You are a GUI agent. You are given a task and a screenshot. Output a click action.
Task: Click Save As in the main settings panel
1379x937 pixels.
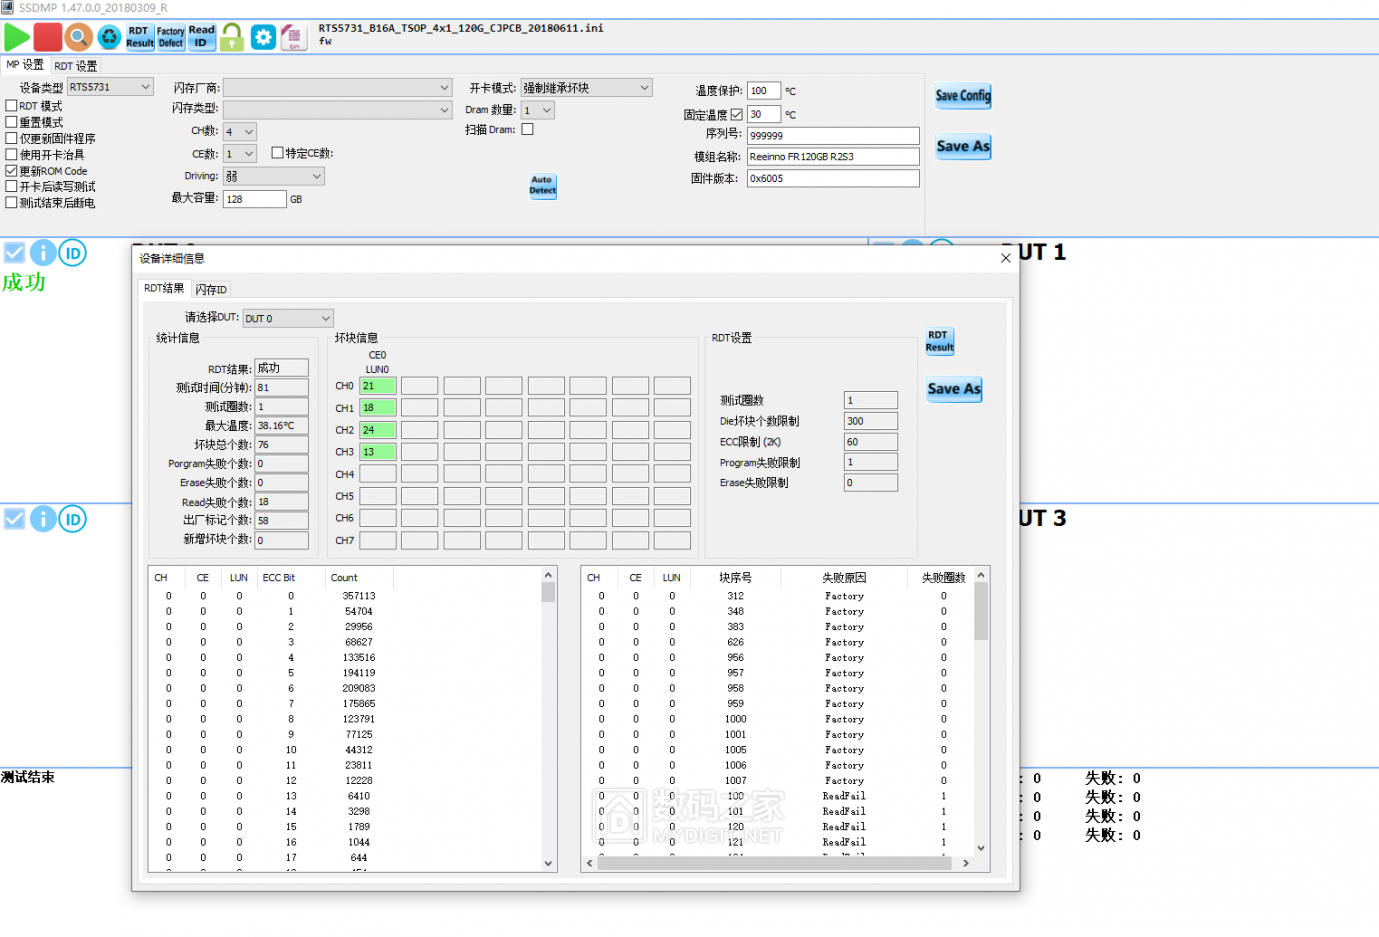click(x=963, y=146)
